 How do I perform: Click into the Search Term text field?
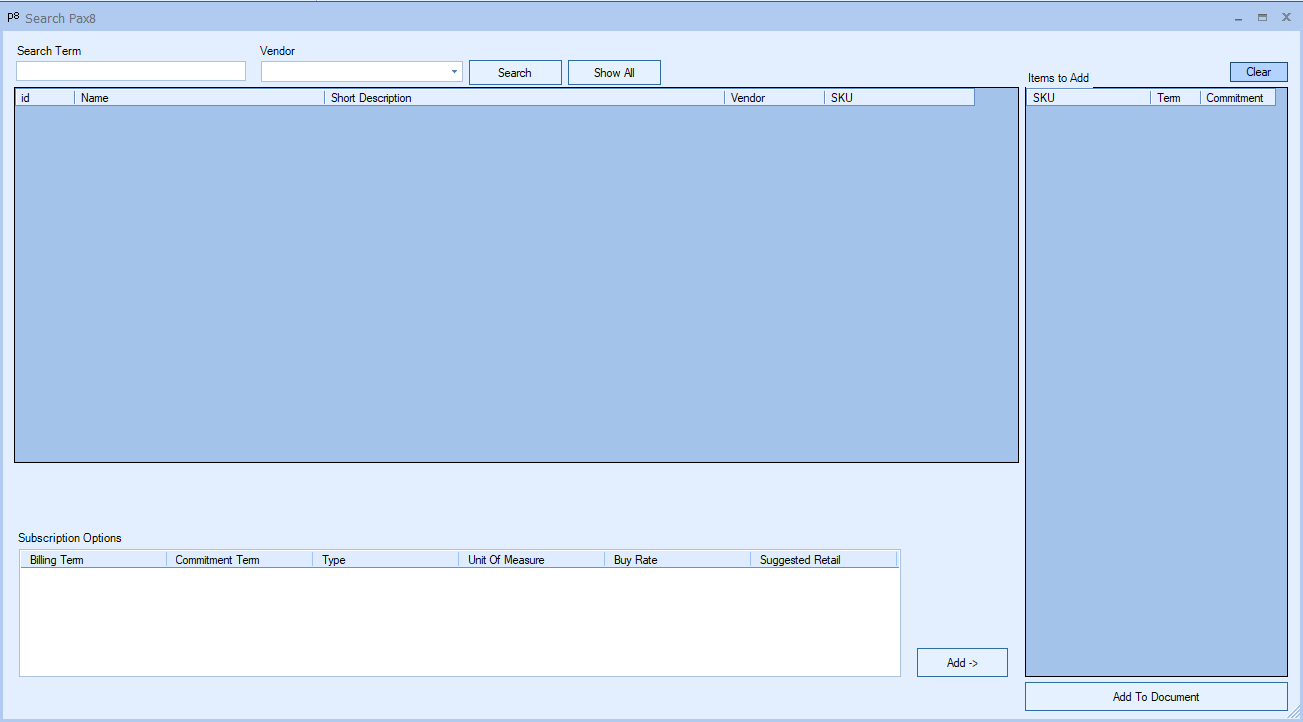(x=131, y=71)
